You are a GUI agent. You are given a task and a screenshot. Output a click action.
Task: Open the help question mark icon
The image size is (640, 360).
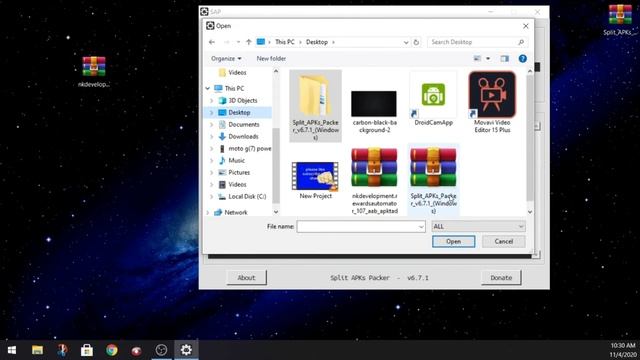click(522, 59)
